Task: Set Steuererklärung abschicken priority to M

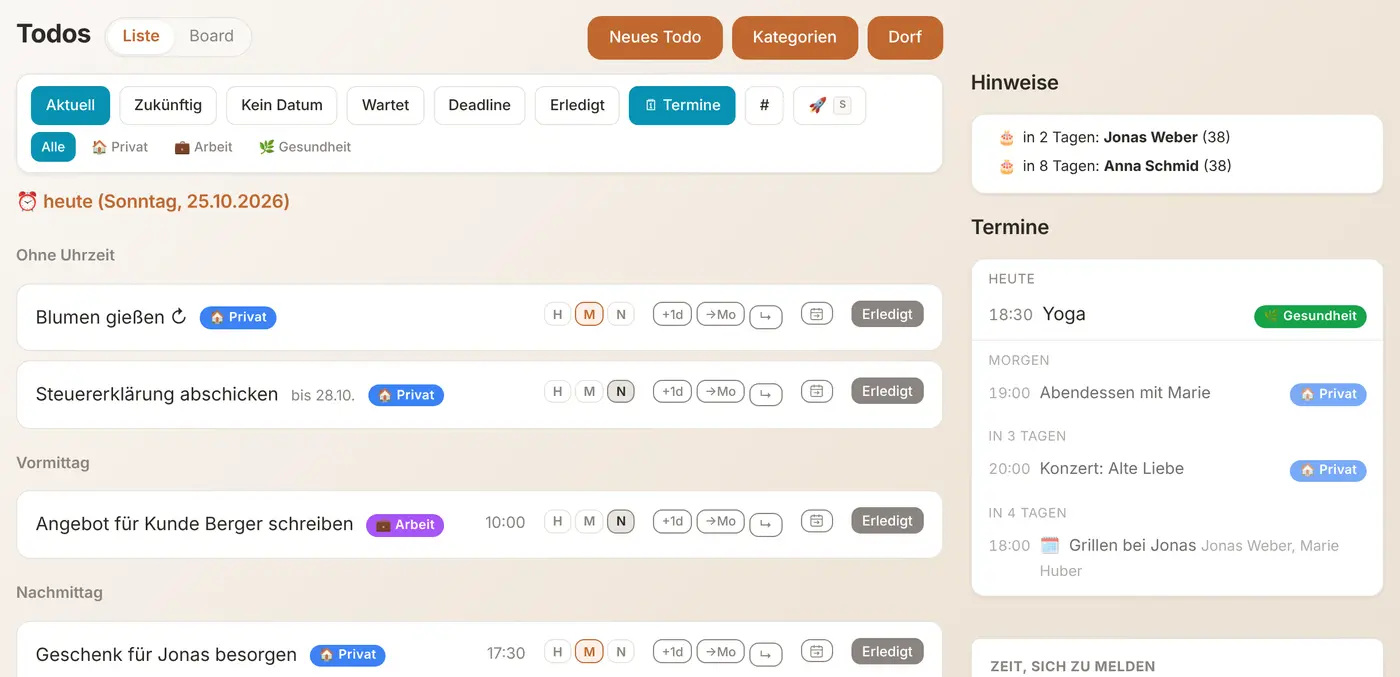Action: tap(590, 391)
